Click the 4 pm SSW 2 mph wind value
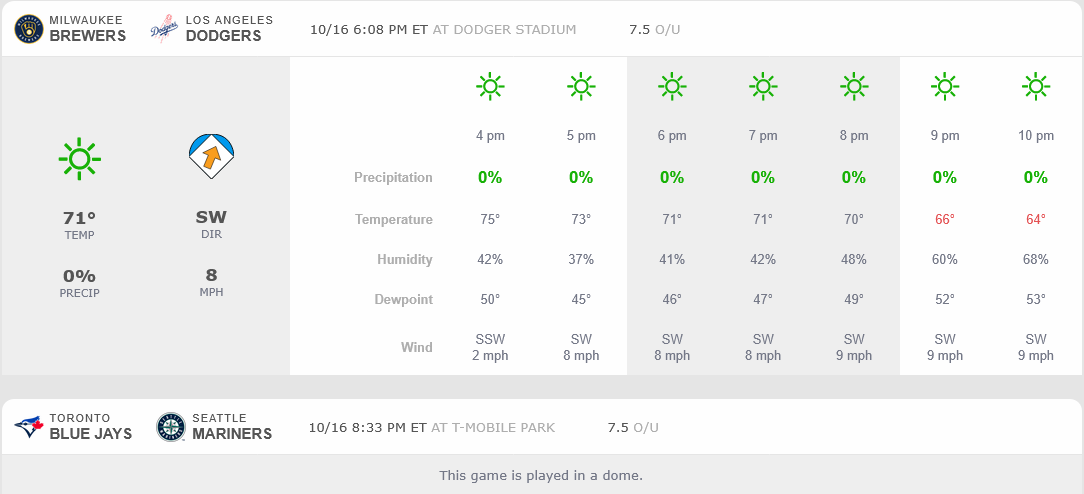Screen dimensions: 1084x494 click(490, 347)
